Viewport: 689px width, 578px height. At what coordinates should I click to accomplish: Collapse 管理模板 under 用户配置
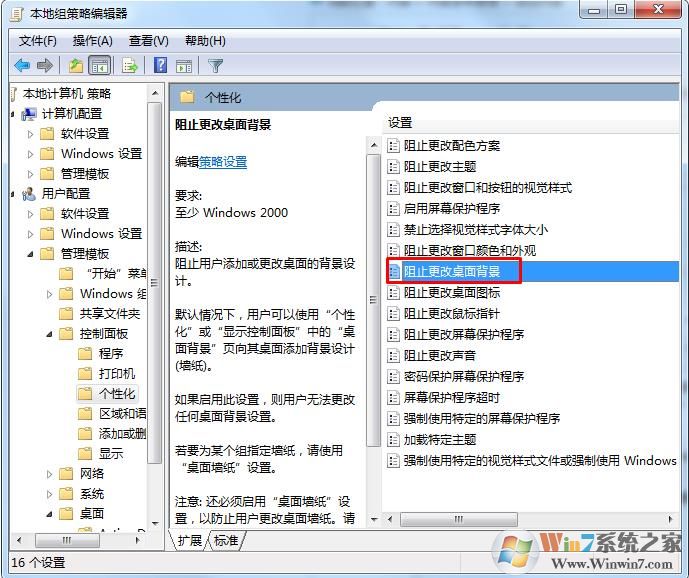point(30,254)
